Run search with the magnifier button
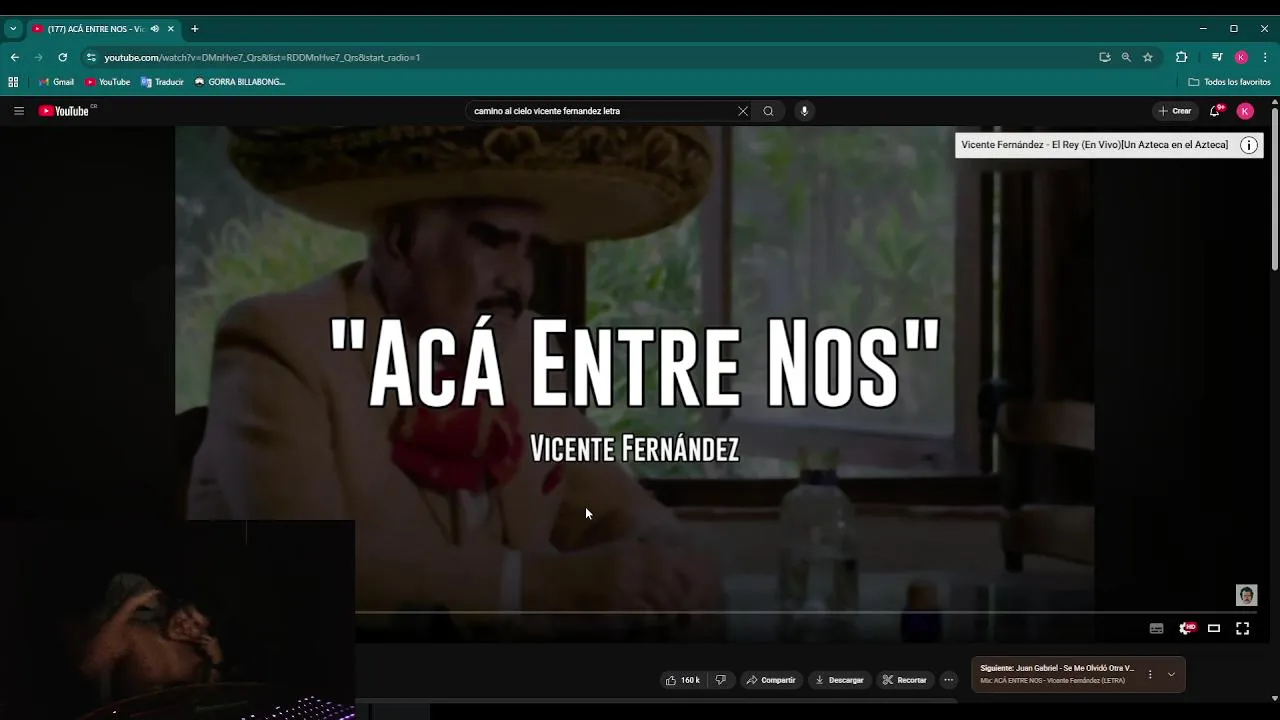 pyautogui.click(x=768, y=111)
